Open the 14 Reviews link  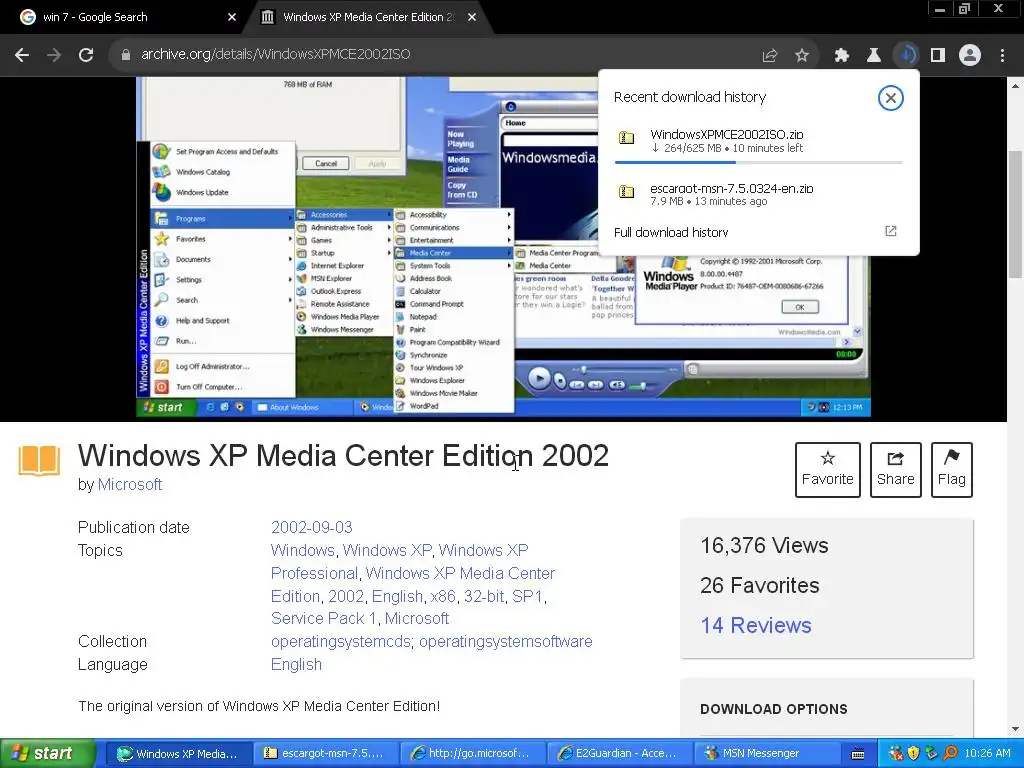[756, 625]
